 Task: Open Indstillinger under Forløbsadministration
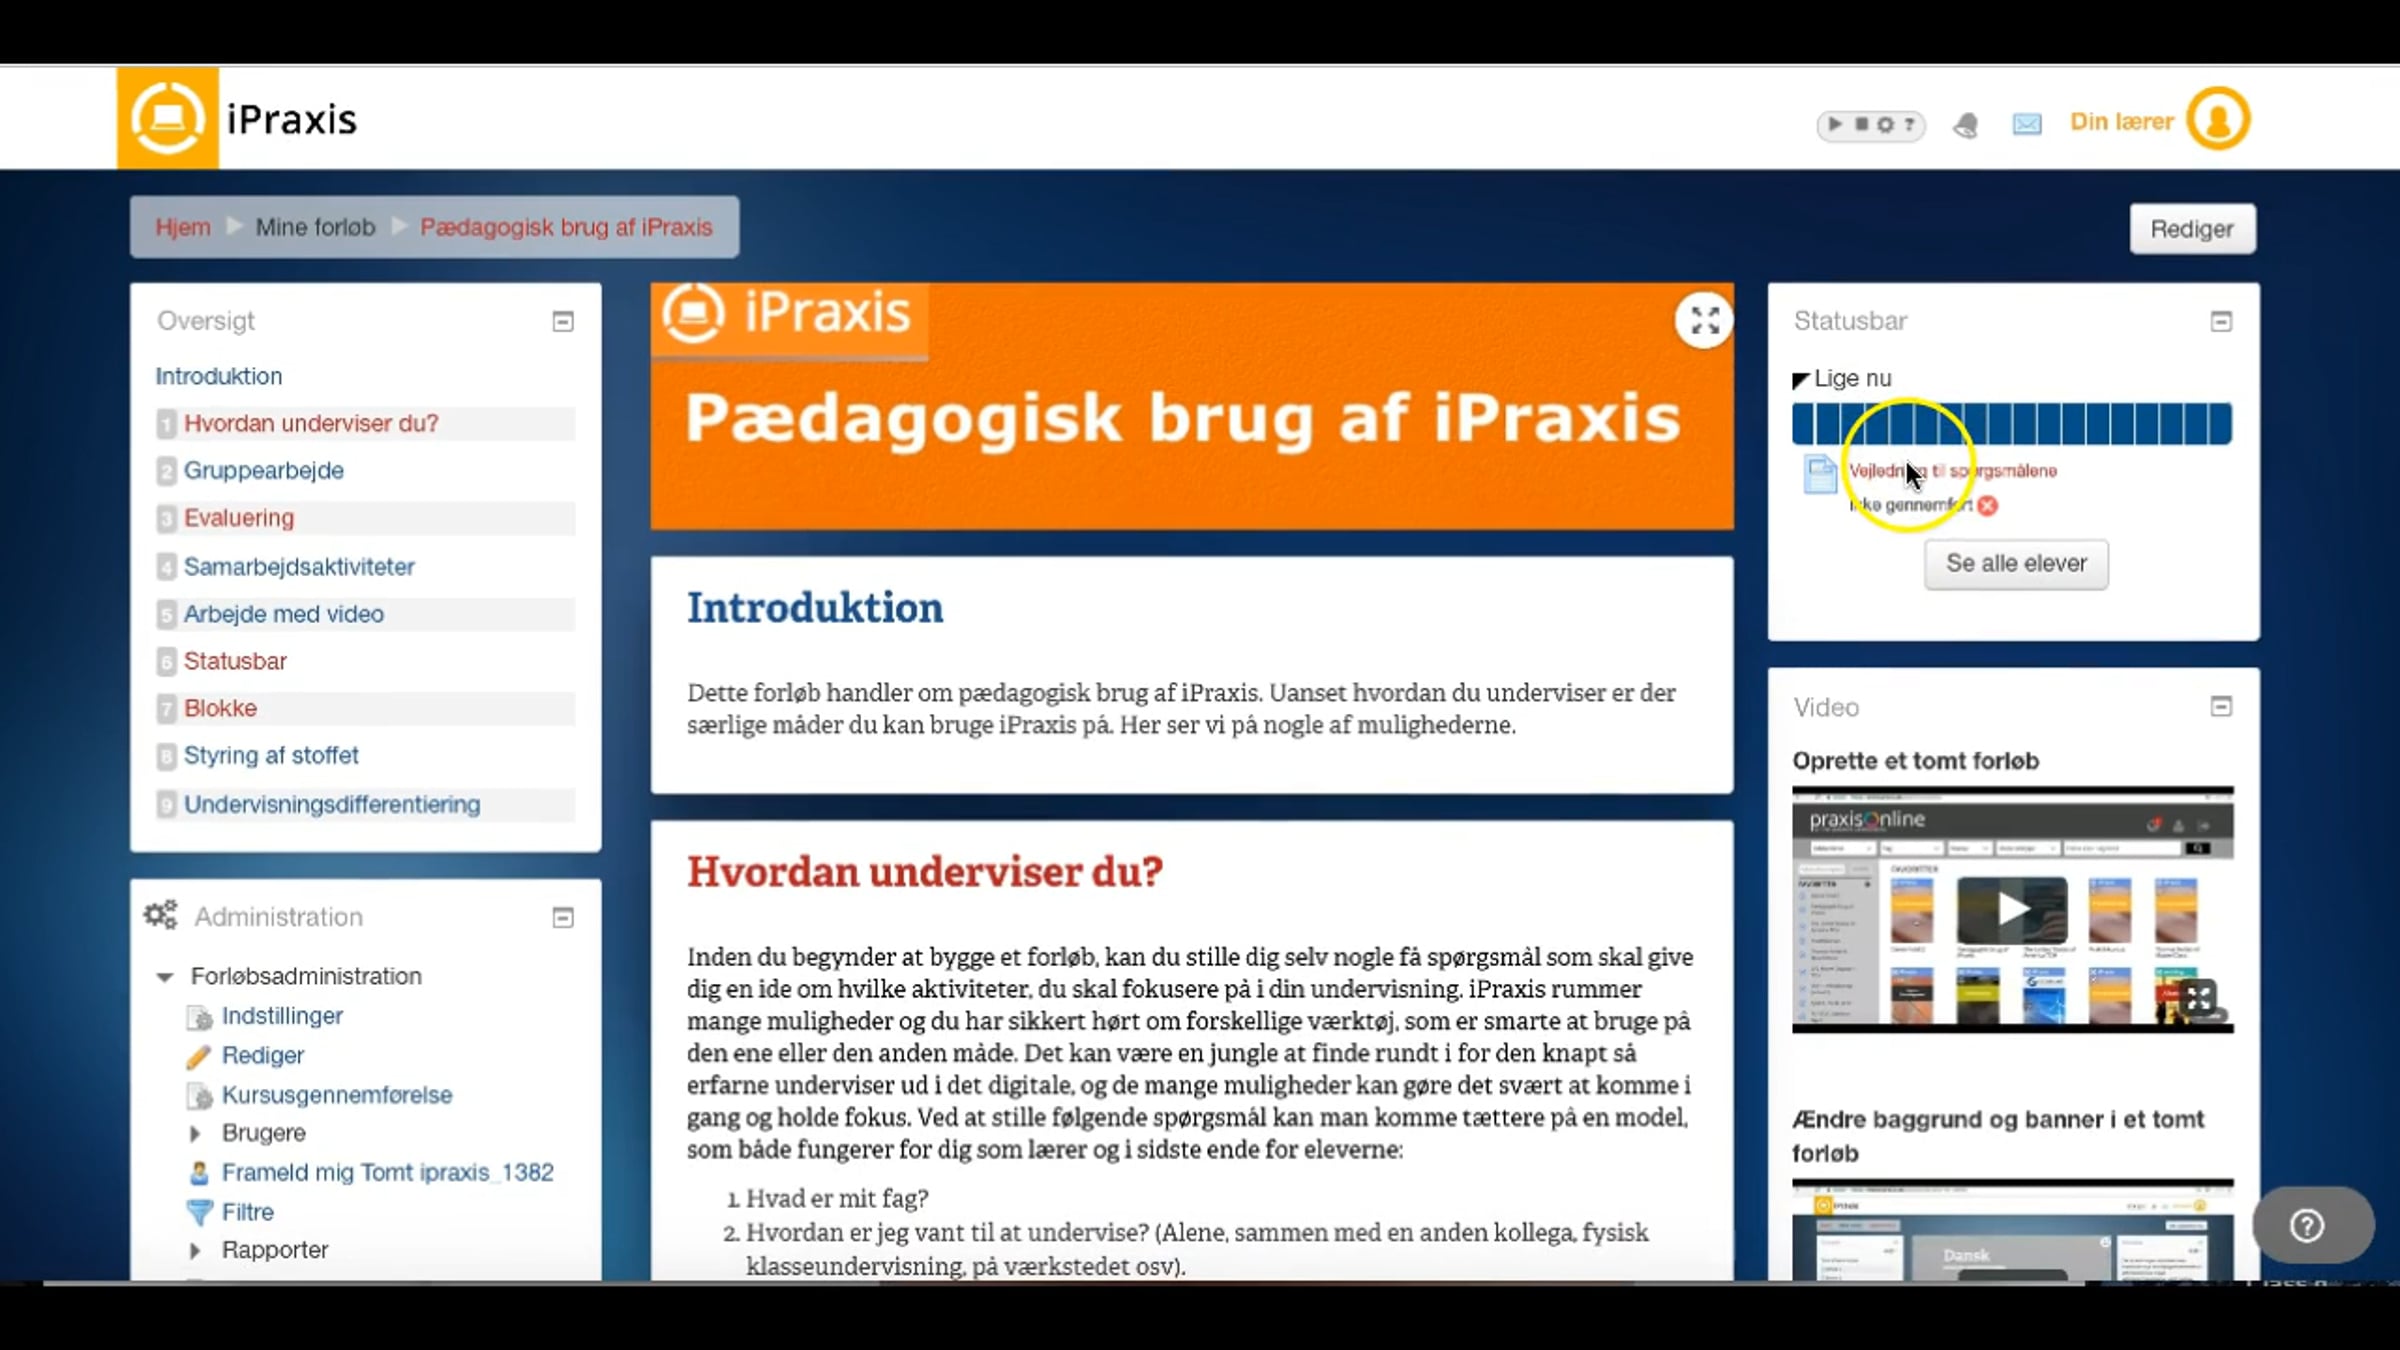tap(282, 1016)
